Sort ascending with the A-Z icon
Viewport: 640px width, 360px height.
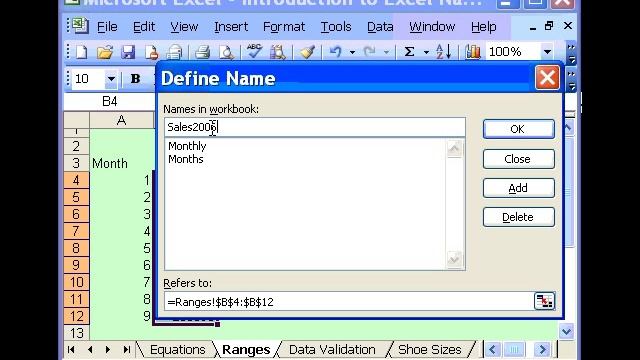pyautogui.click(x=443, y=52)
